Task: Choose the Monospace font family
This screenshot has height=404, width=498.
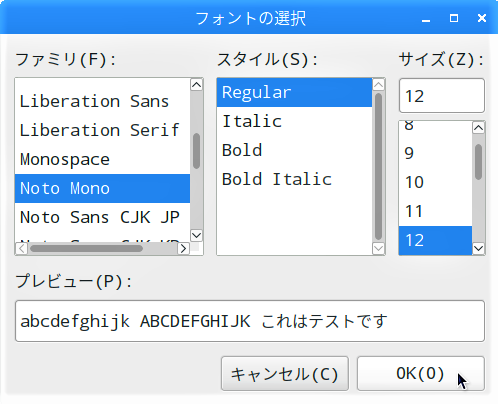Action: pyautogui.click(x=102, y=159)
